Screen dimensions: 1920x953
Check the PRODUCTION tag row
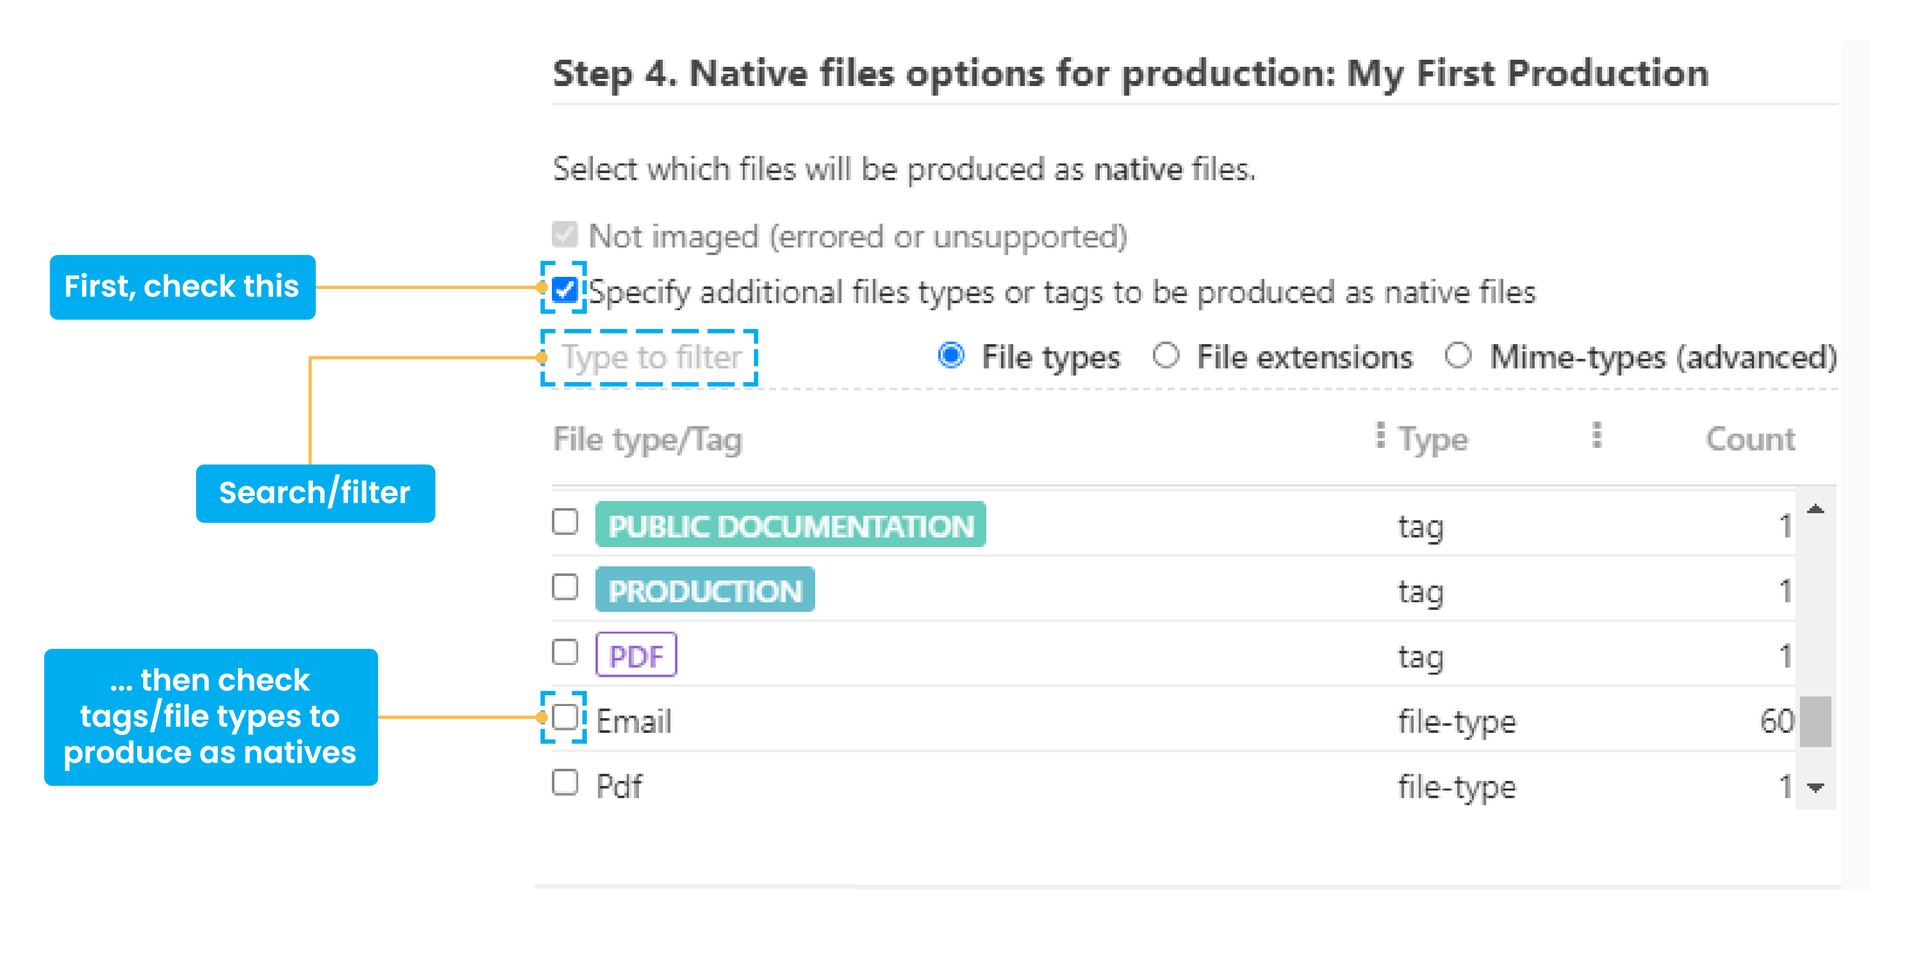(x=564, y=587)
